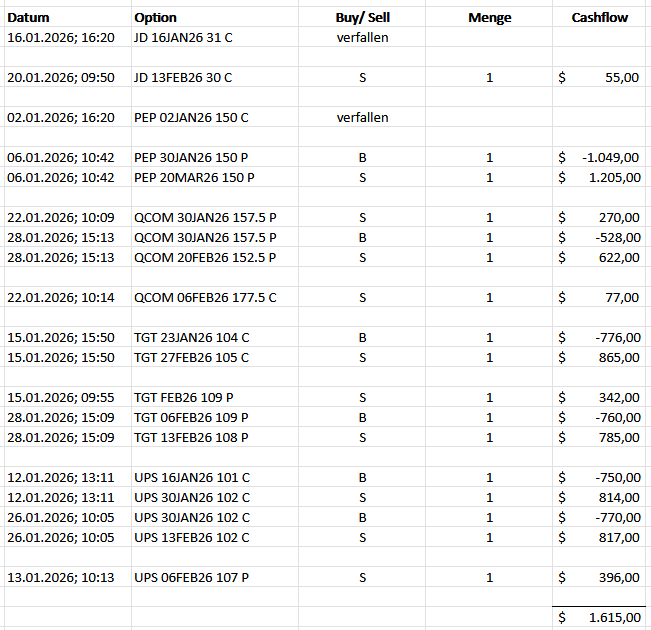
Task: Select the QCOM 20FEB26 152.5 P cell
Action: (x=205, y=258)
